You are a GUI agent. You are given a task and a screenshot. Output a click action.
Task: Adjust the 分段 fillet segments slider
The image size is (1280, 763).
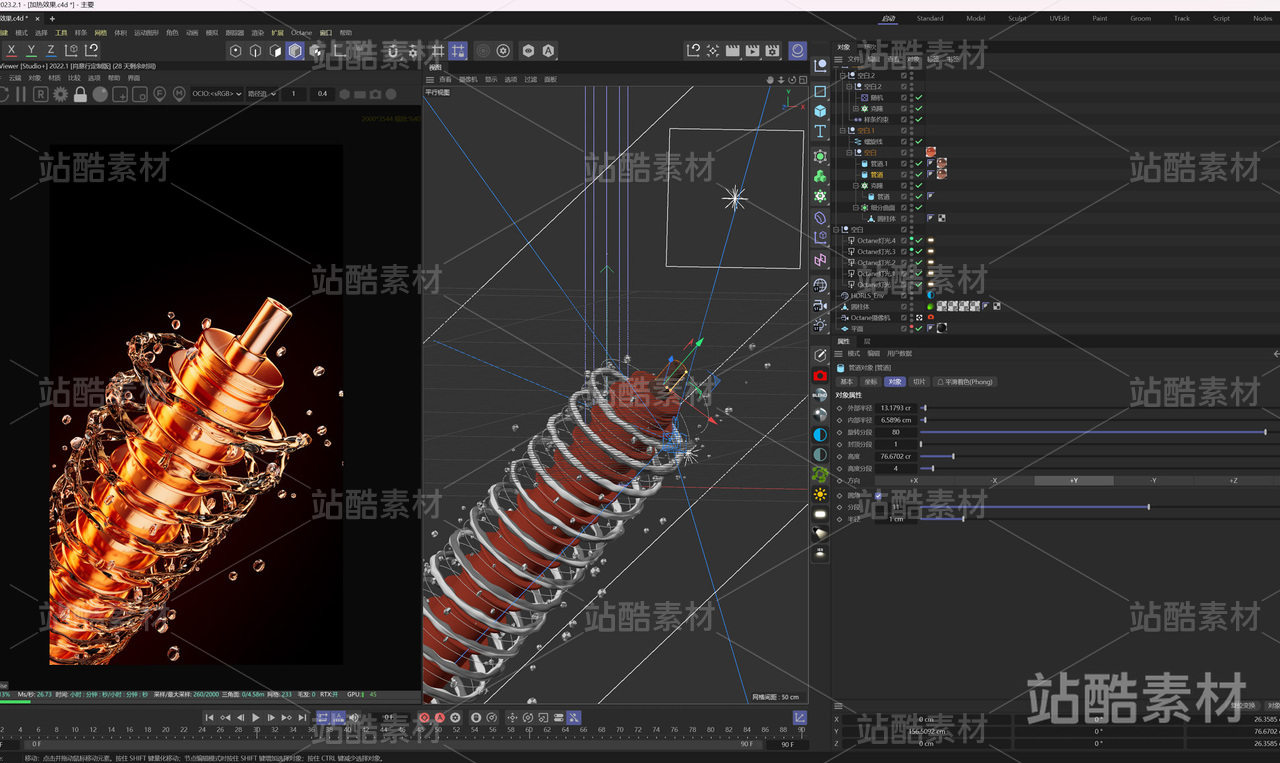coord(1148,507)
